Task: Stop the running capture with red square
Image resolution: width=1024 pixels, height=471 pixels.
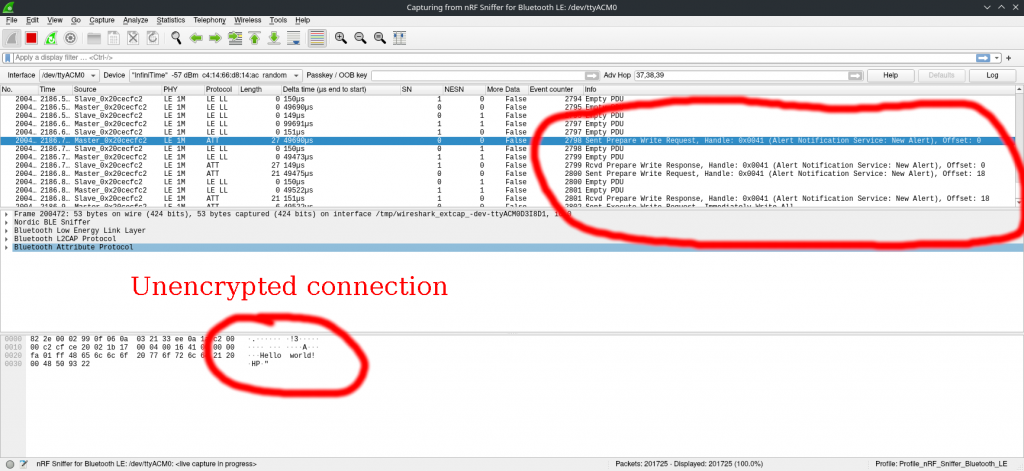Action: (x=31, y=38)
